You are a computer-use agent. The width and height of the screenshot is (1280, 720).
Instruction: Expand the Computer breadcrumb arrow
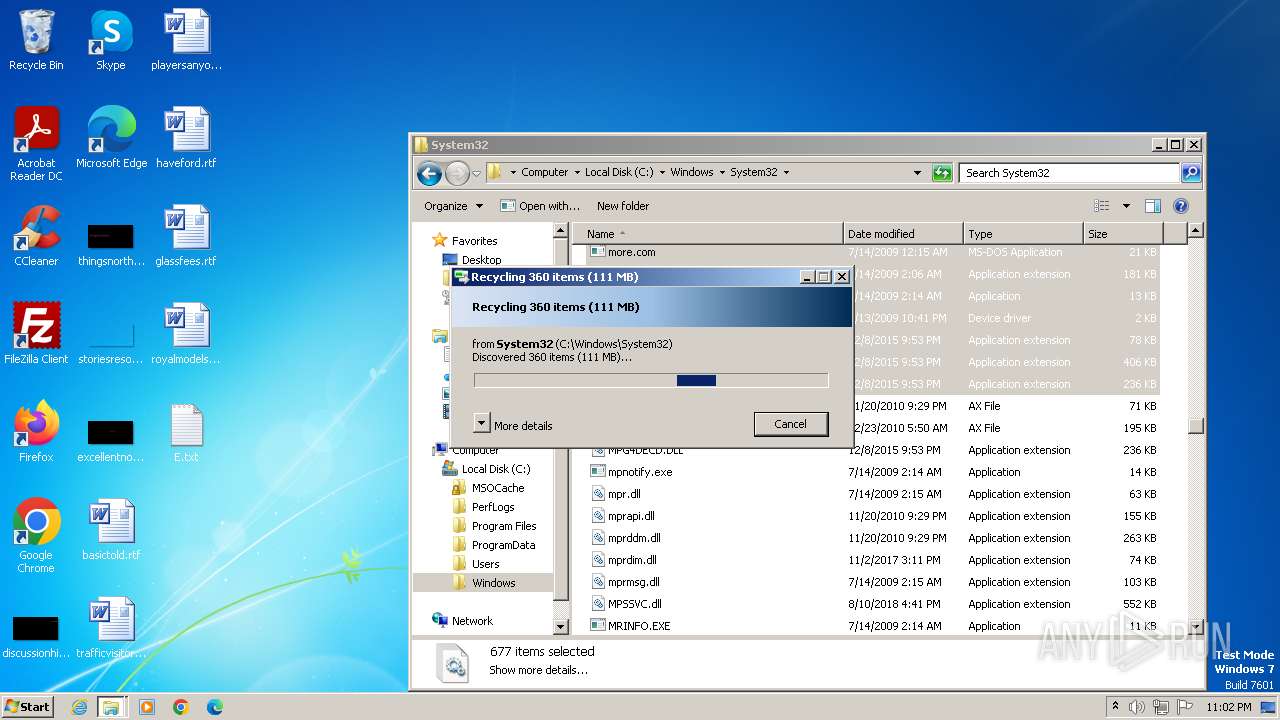coord(577,172)
